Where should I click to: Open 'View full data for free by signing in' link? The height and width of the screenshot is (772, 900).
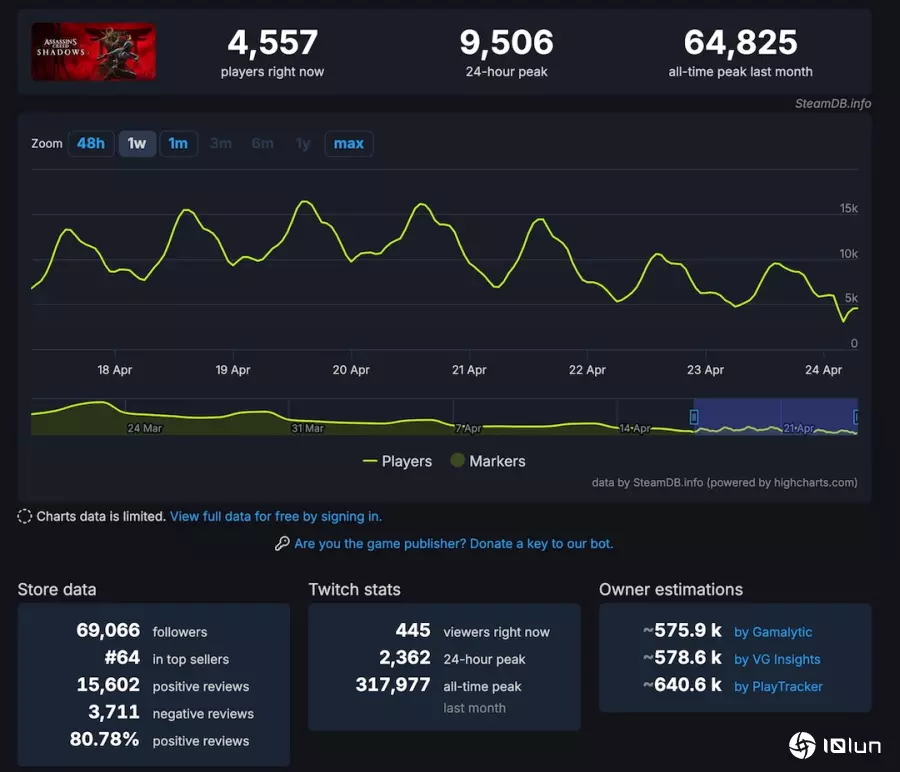pos(276,517)
